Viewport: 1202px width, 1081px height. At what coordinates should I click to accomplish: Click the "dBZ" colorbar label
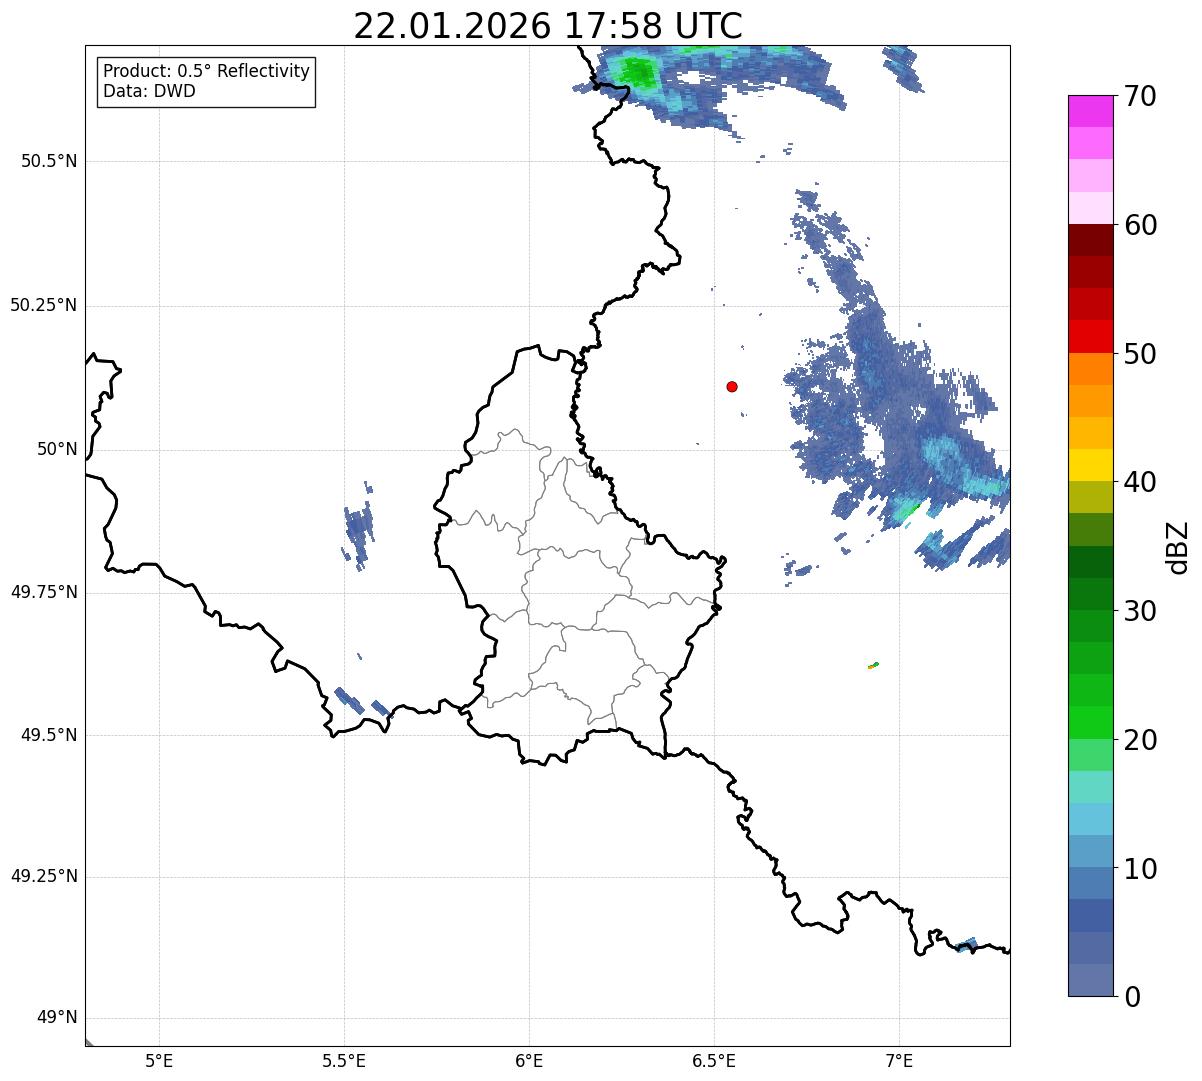pos(1178,546)
